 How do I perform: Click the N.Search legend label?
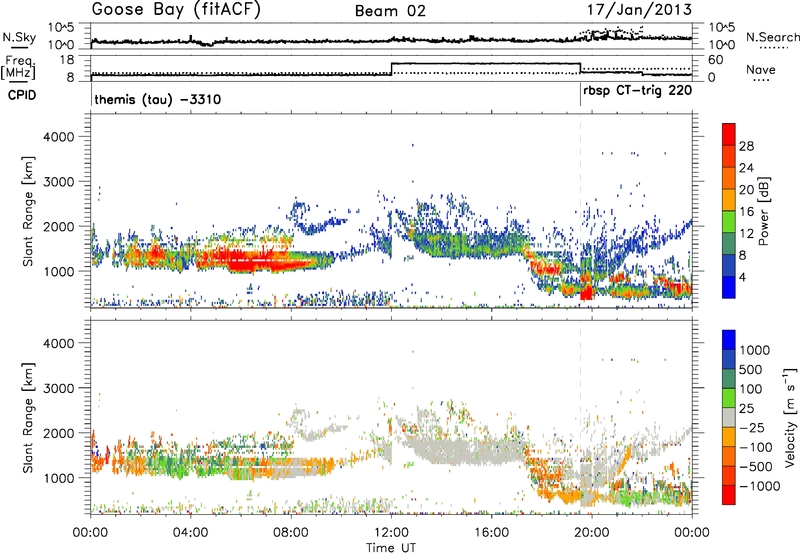pyautogui.click(x=772, y=37)
